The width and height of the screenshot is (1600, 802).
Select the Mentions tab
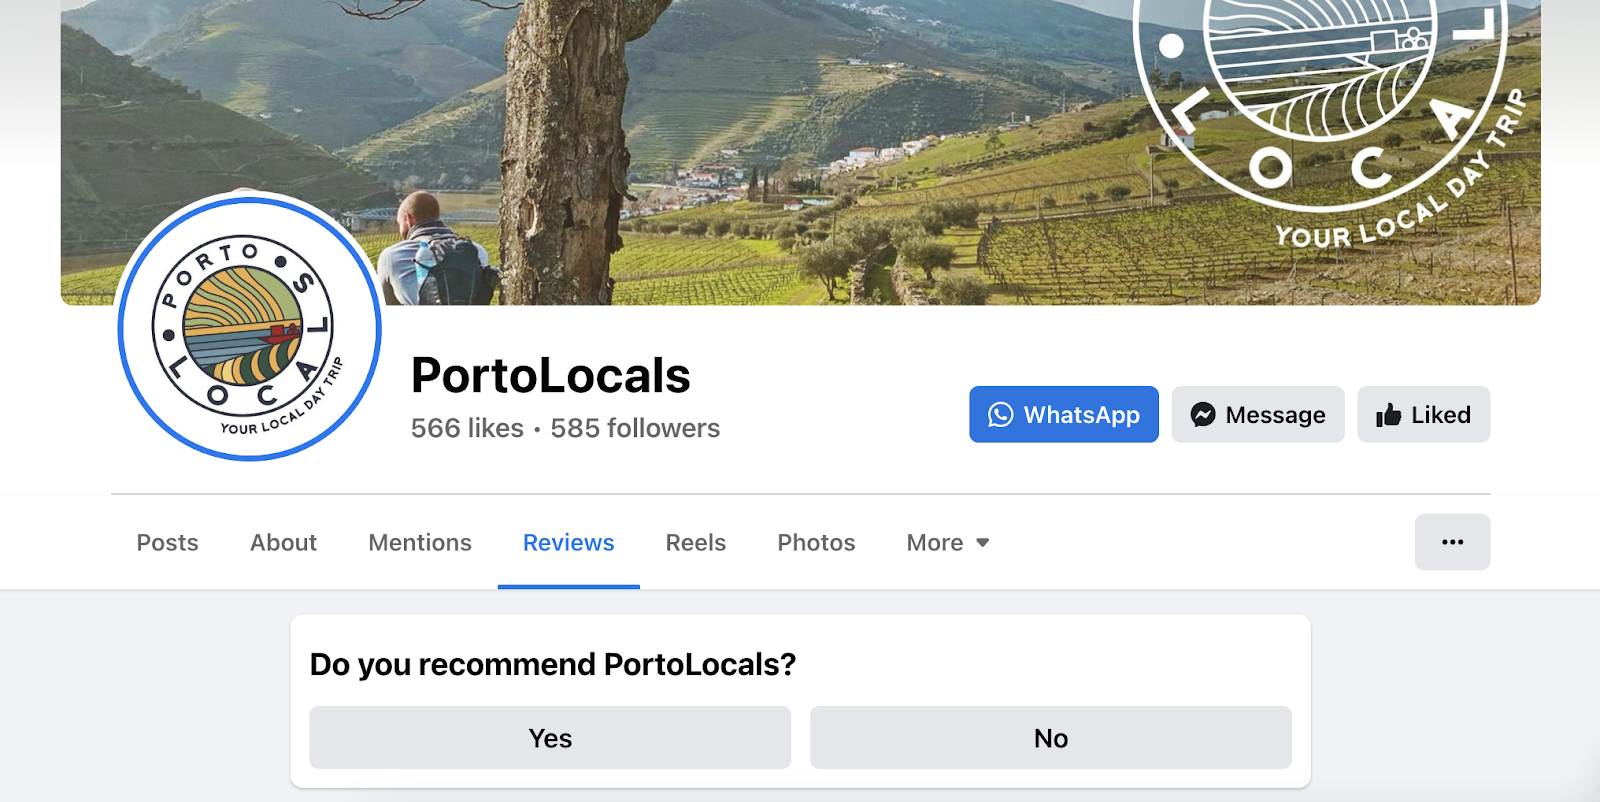420,543
